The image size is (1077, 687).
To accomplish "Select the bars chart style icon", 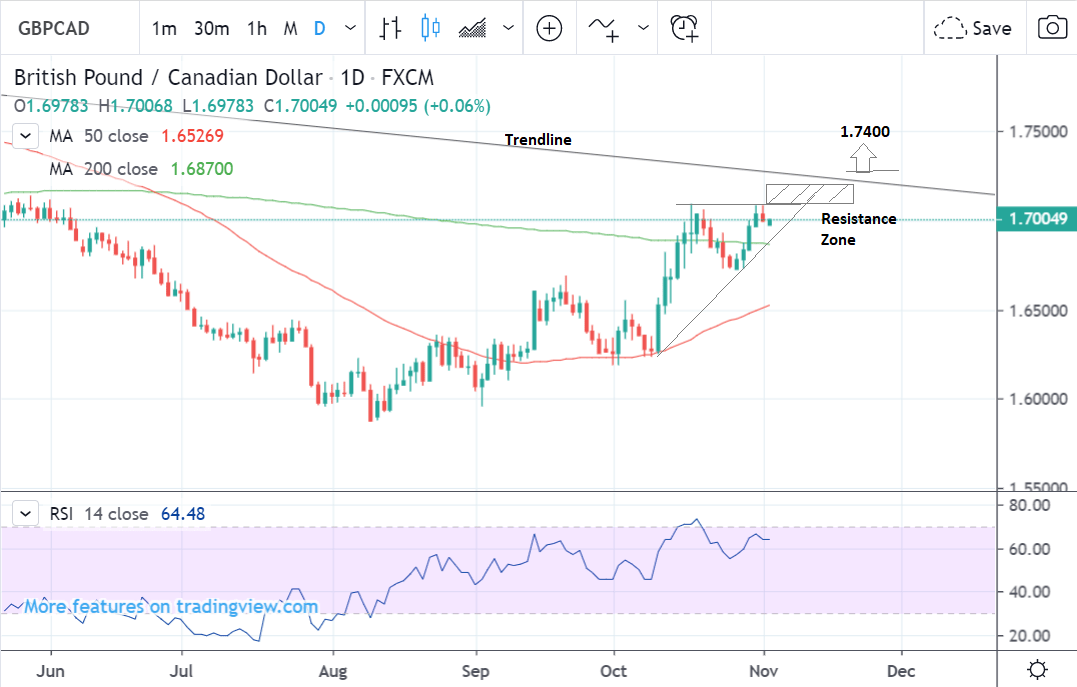I will tap(390, 28).
